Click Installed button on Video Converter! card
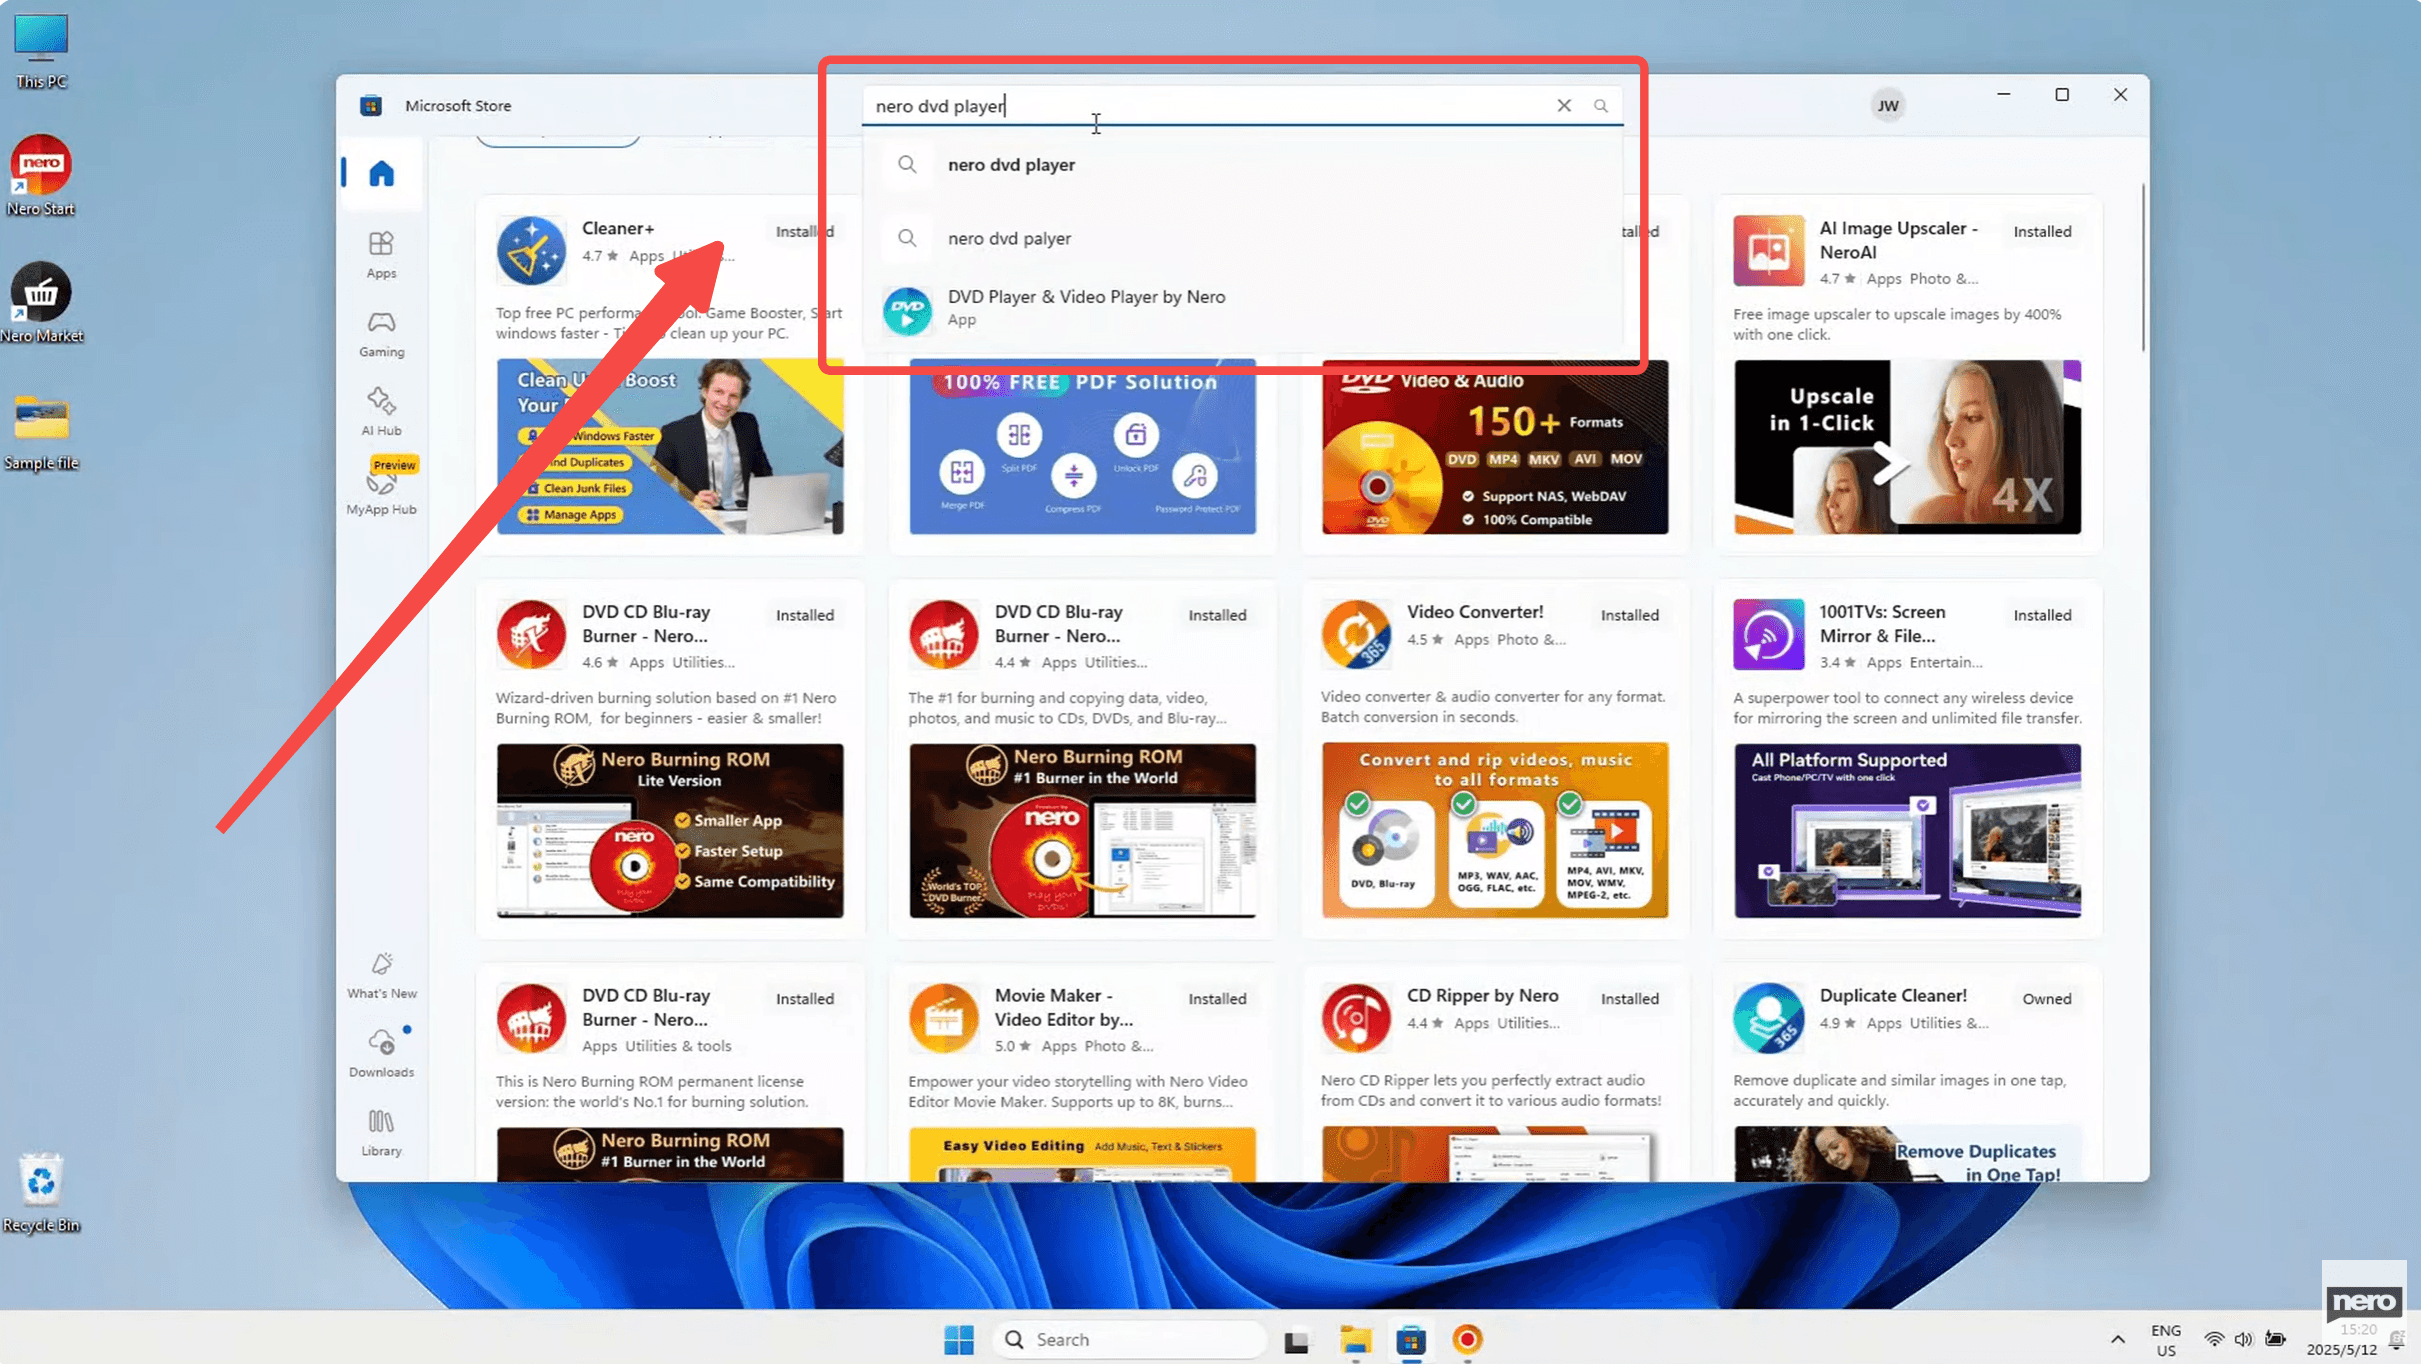2421x1364 pixels. (1629, 615)
